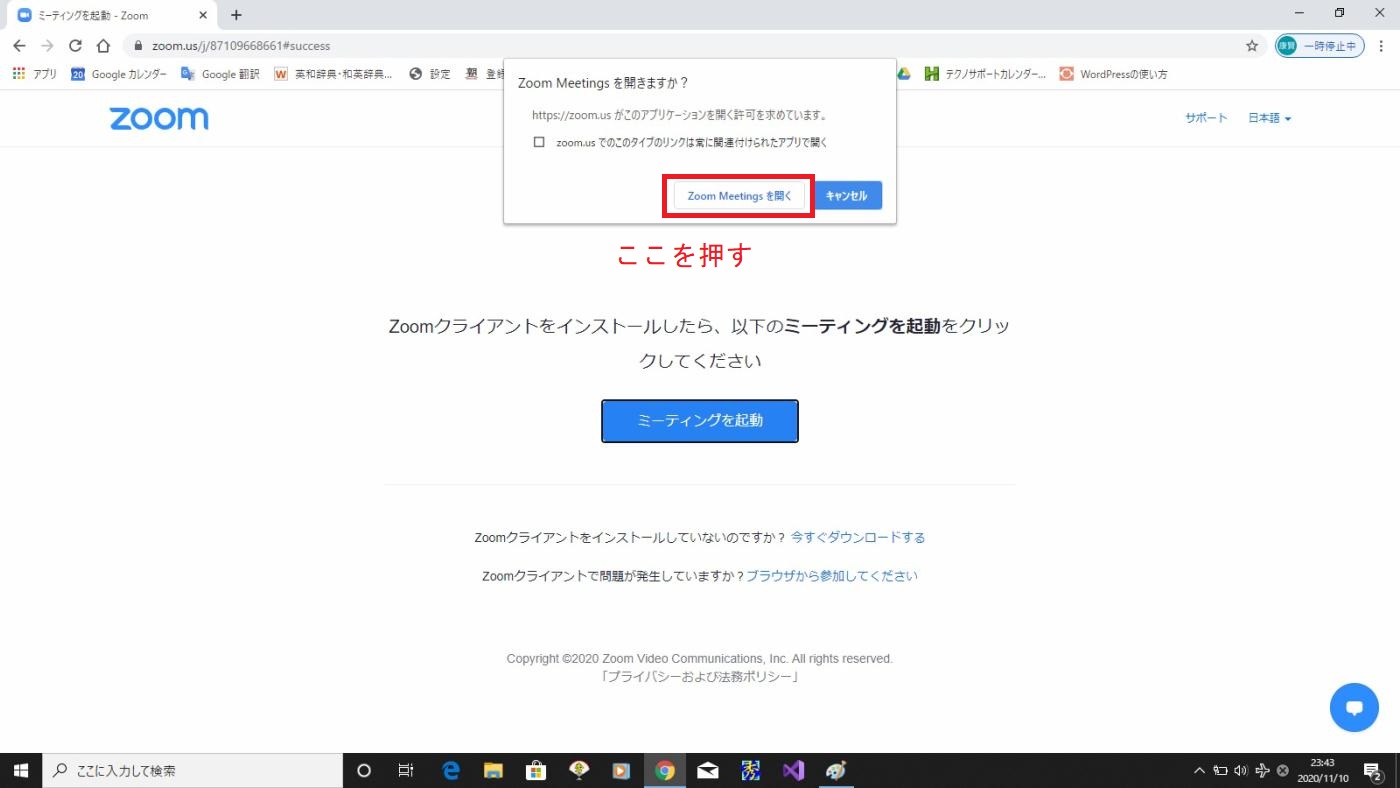Go back with the browser back arrow

pos(19,46)
